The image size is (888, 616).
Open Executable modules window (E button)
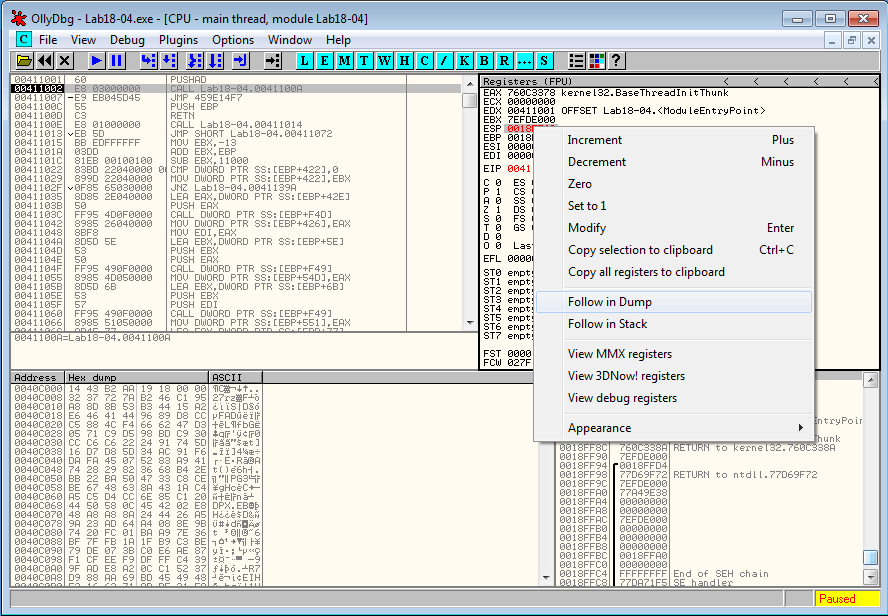[325, 62]
